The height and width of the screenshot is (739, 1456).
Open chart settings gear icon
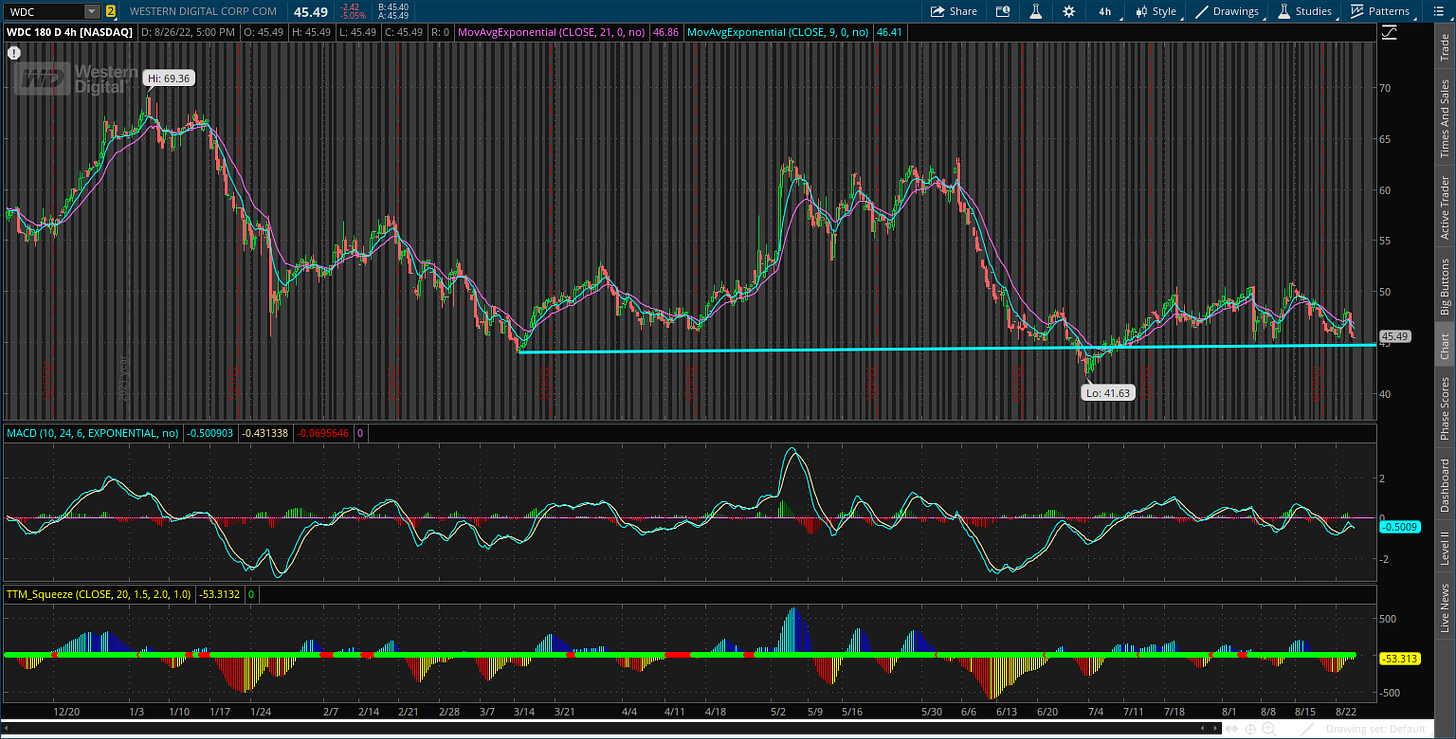coord(1069,12)
